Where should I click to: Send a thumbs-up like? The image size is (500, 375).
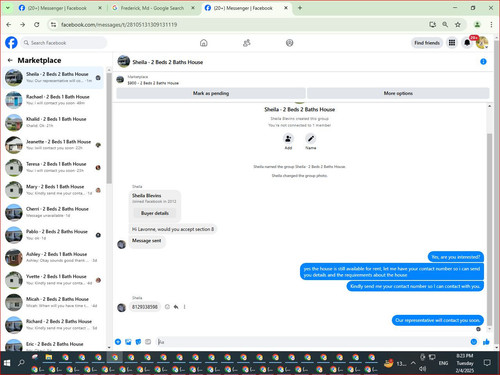tap(486, 342)
